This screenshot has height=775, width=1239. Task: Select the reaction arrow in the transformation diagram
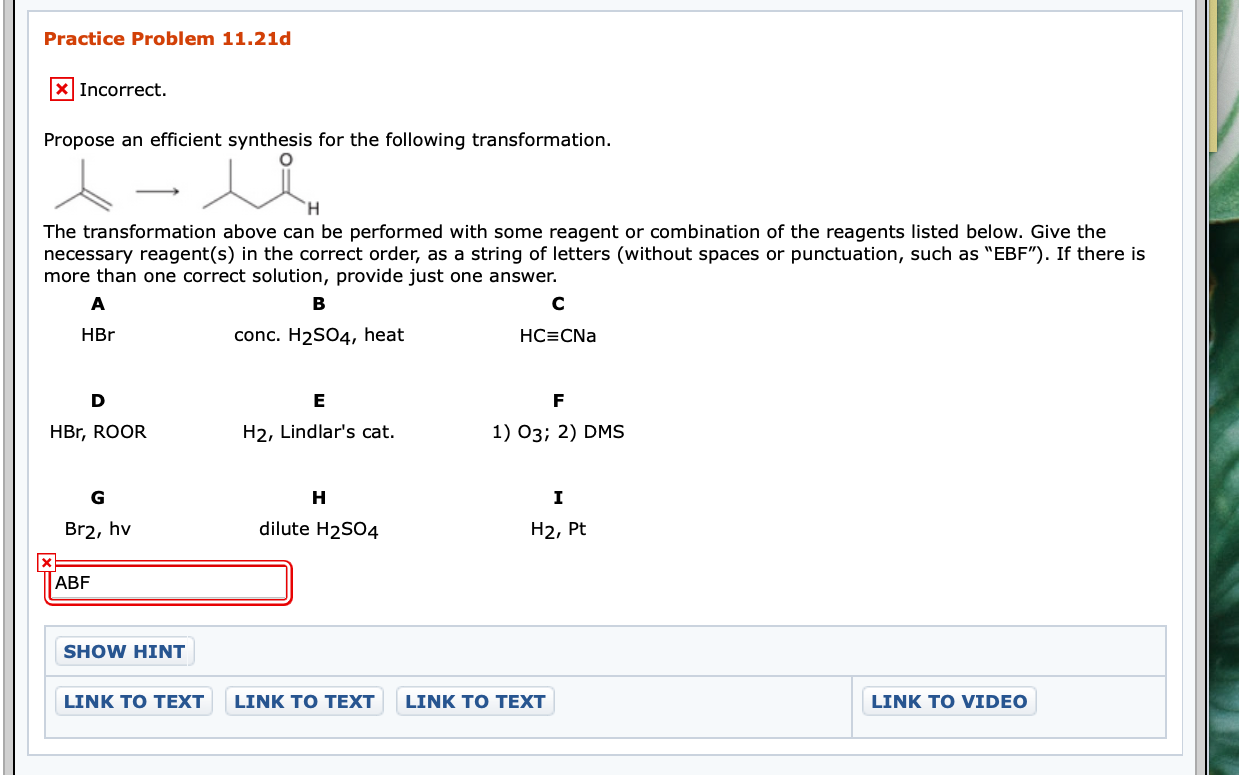coord(160,190)
